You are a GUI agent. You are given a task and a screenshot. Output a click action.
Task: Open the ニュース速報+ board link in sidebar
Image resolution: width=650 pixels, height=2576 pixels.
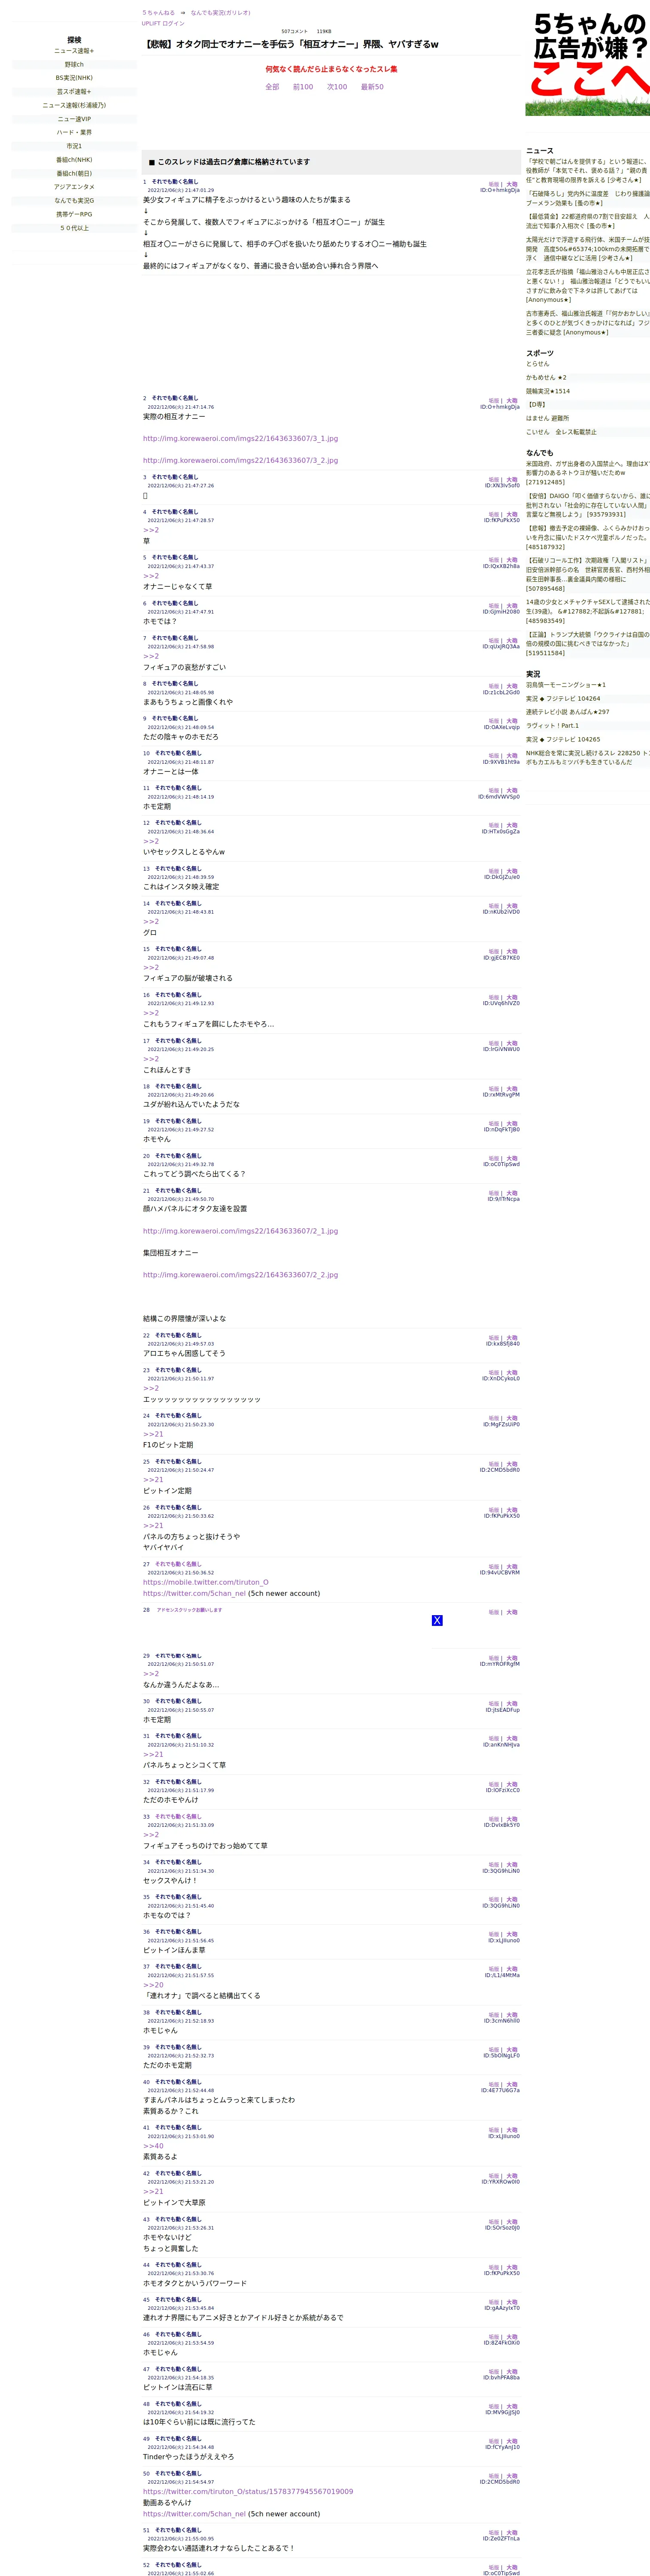[x=74, y=51]
